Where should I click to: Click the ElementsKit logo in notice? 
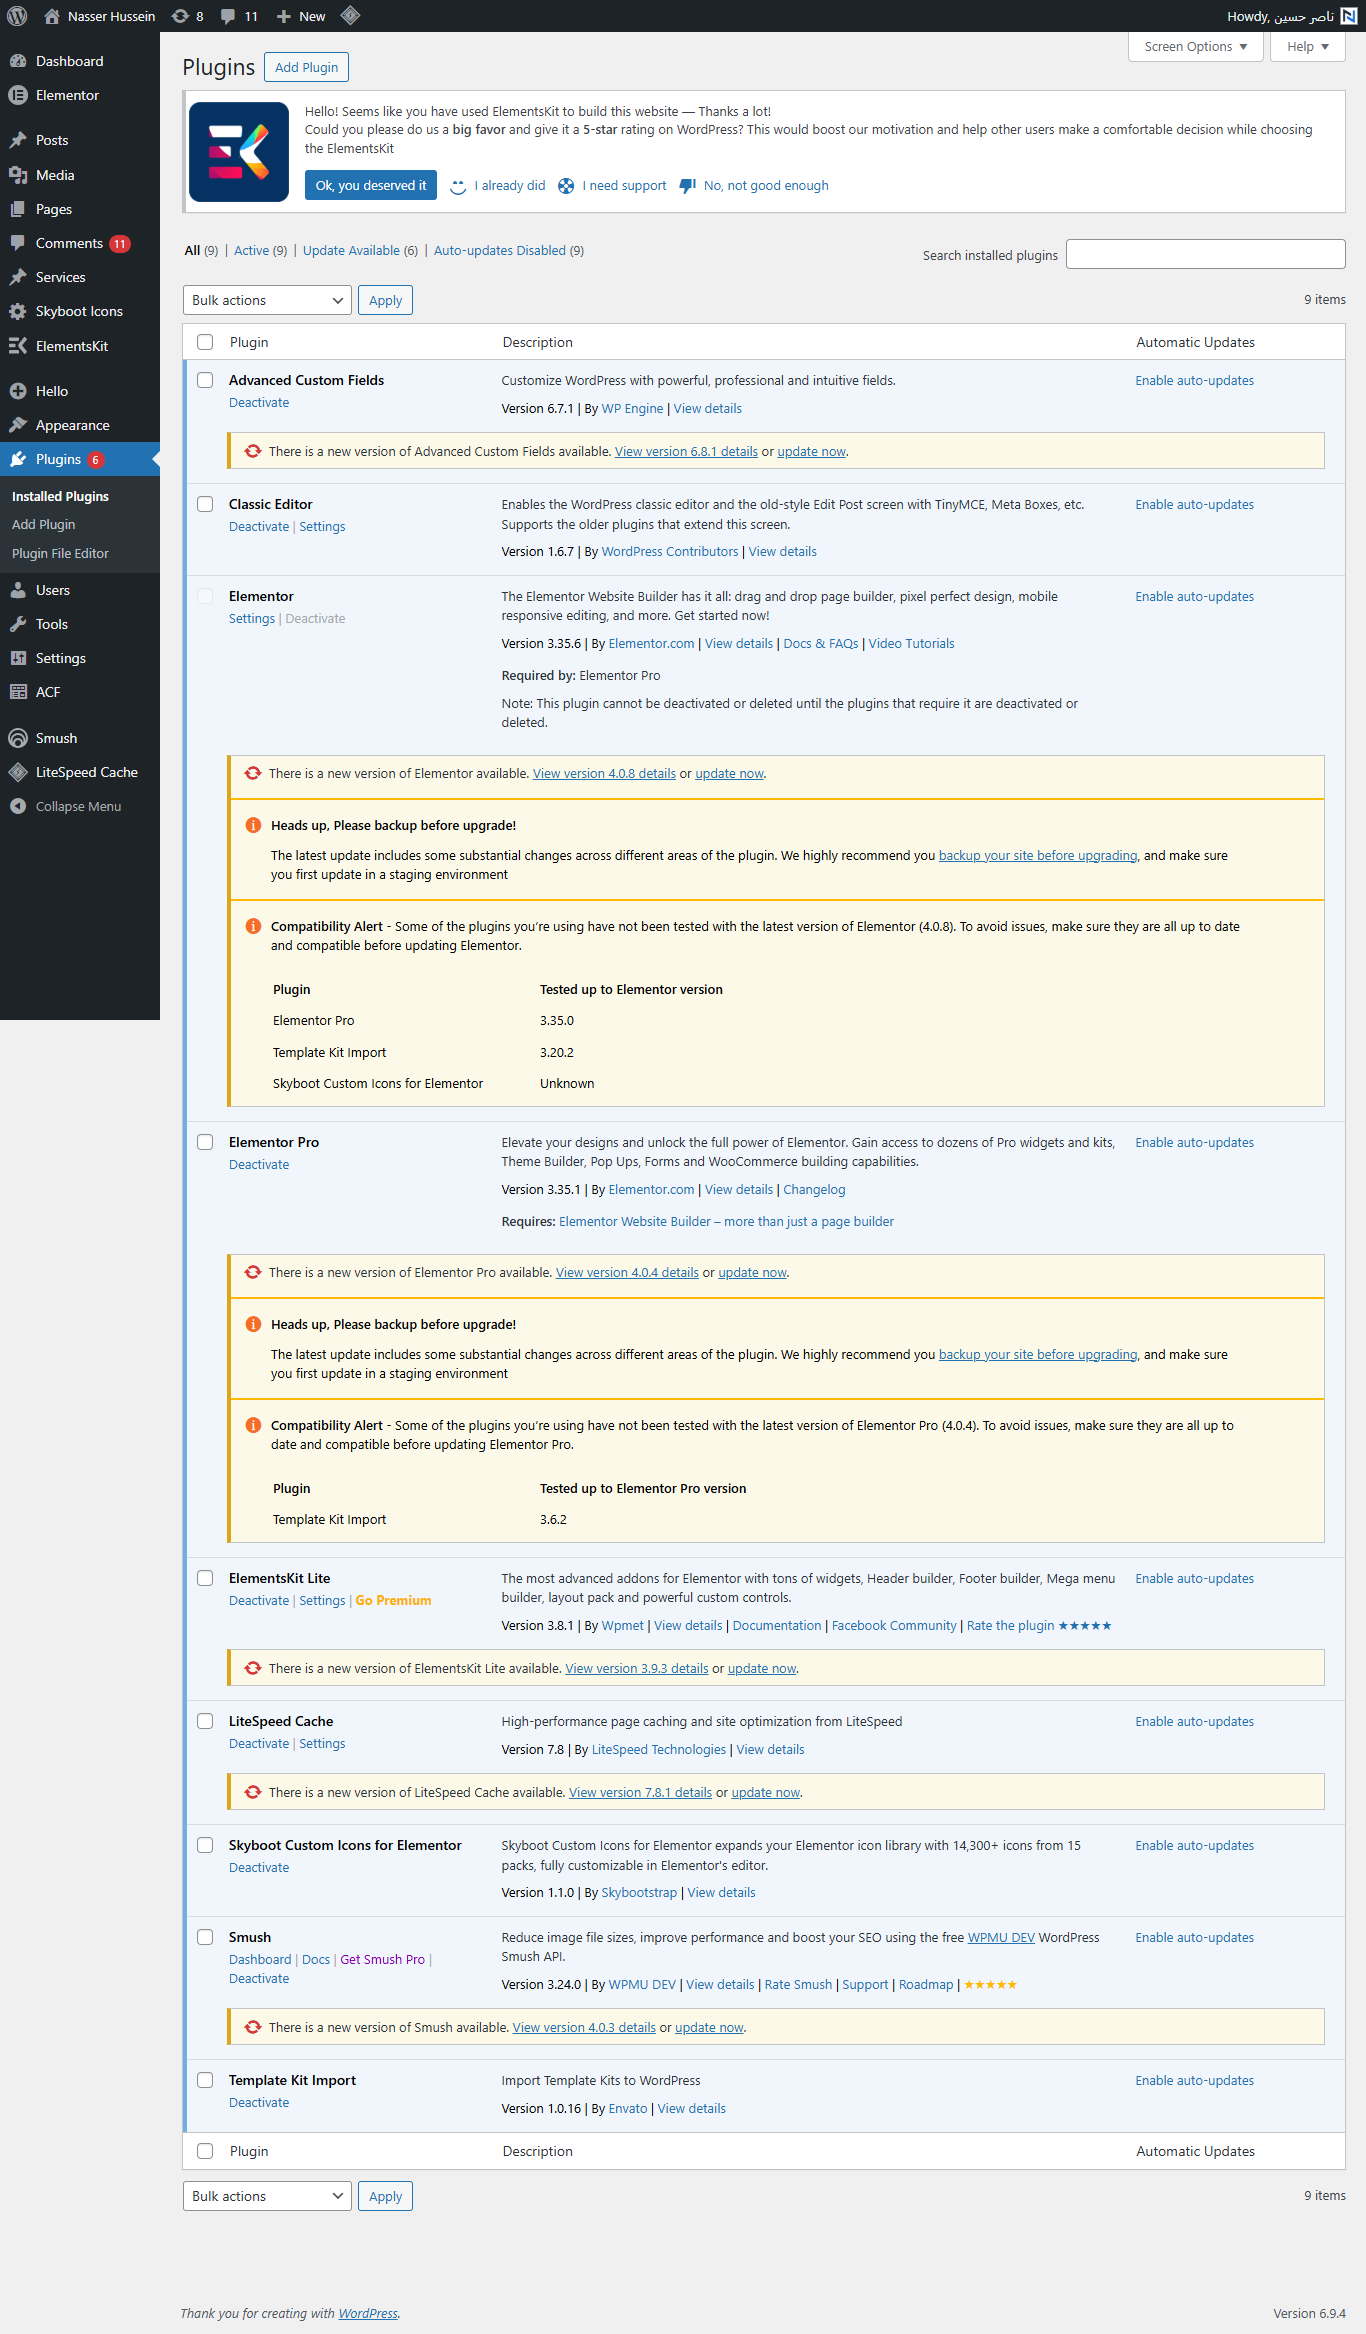[x=239, y=152]
